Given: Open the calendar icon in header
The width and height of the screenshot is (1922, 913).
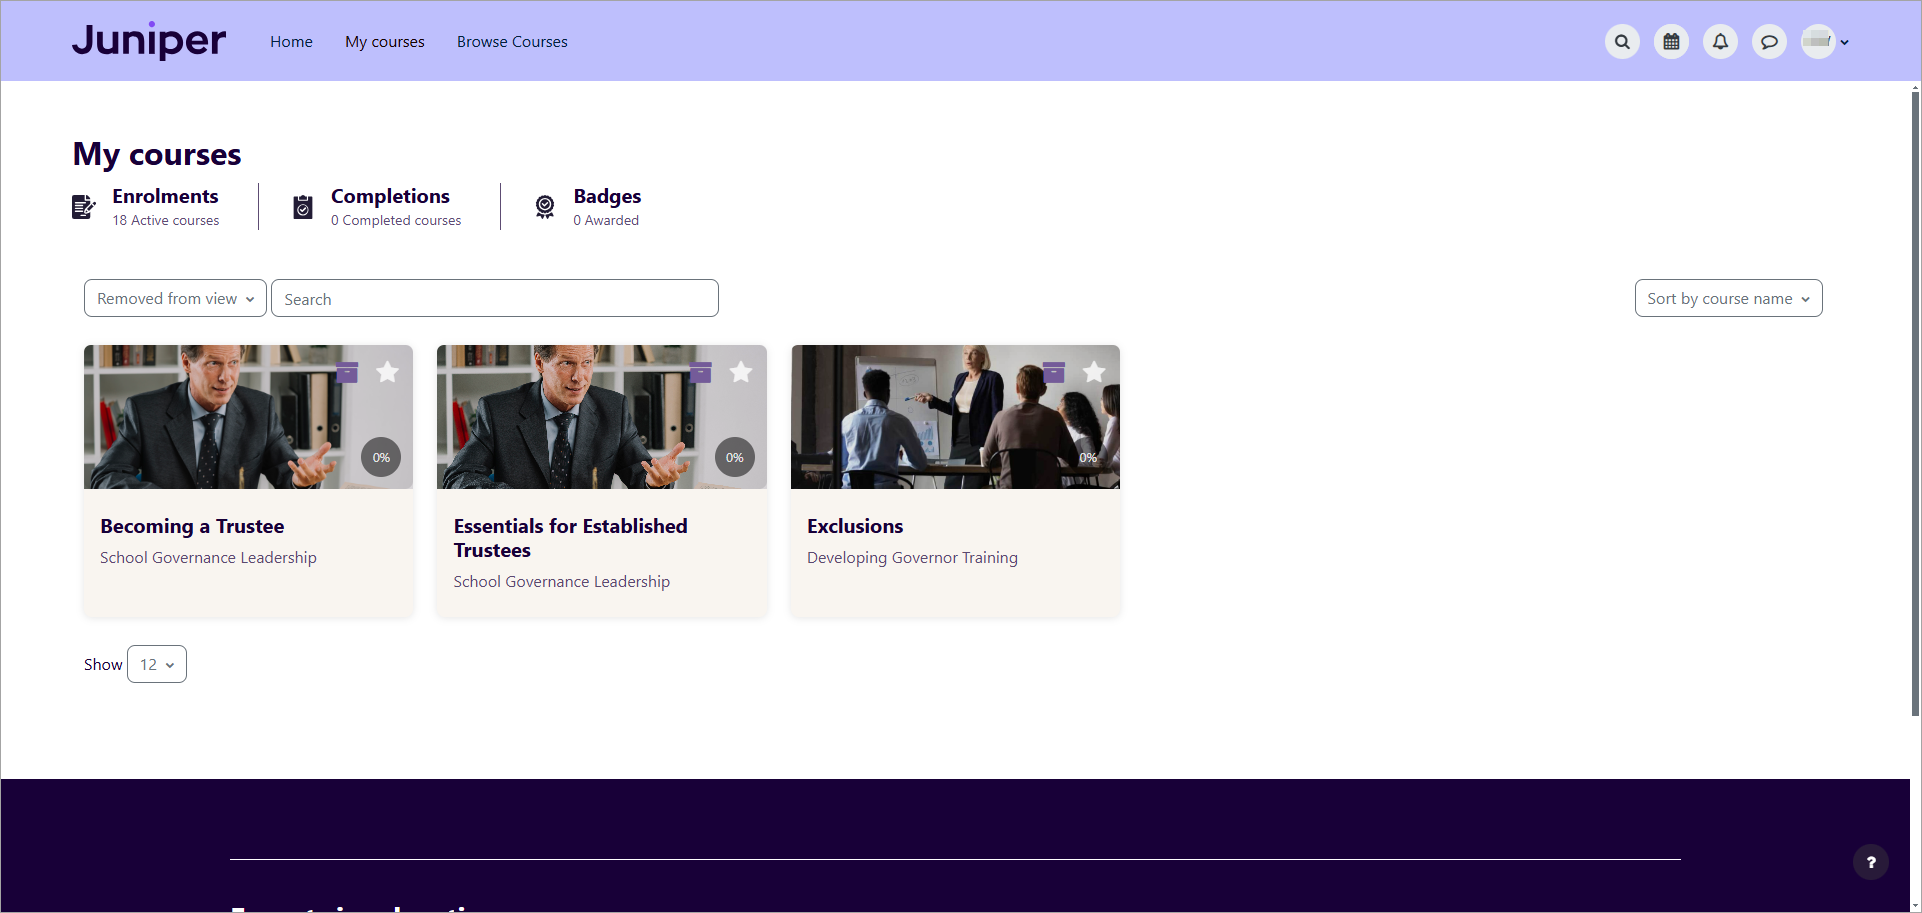Looking at the screenshot, I should click(1671, 42).
